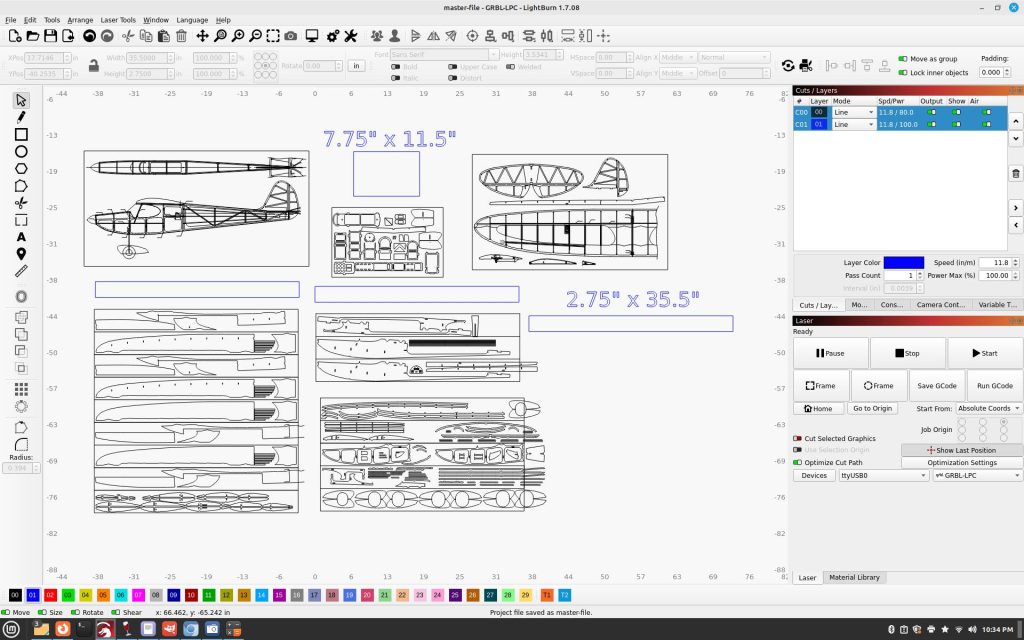Screen dimensions: 1024x640
Task: Click the blue Layer Color swatch
Action: (x=904, y=262)
